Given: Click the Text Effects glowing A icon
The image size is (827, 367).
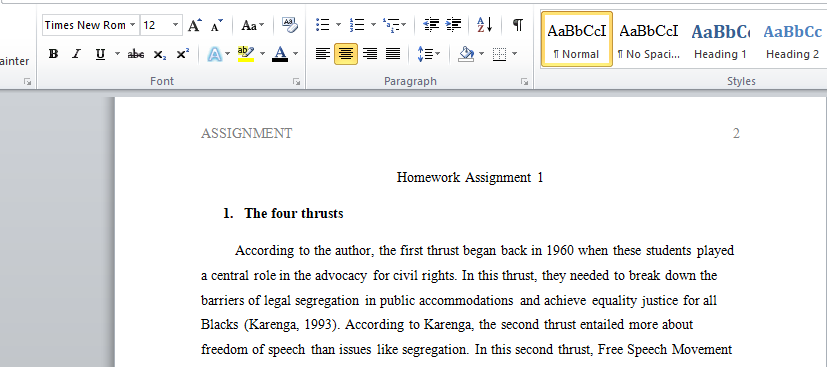Looking at the screenshot, I should 214,54.
